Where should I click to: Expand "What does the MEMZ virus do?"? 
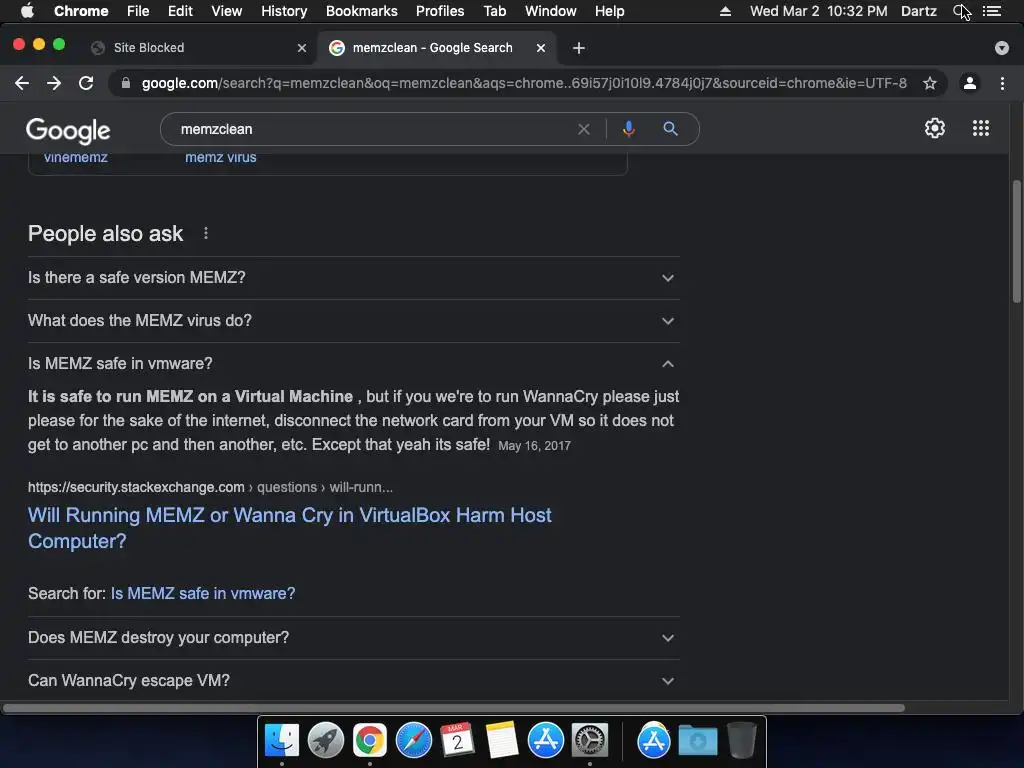[353, 321]
